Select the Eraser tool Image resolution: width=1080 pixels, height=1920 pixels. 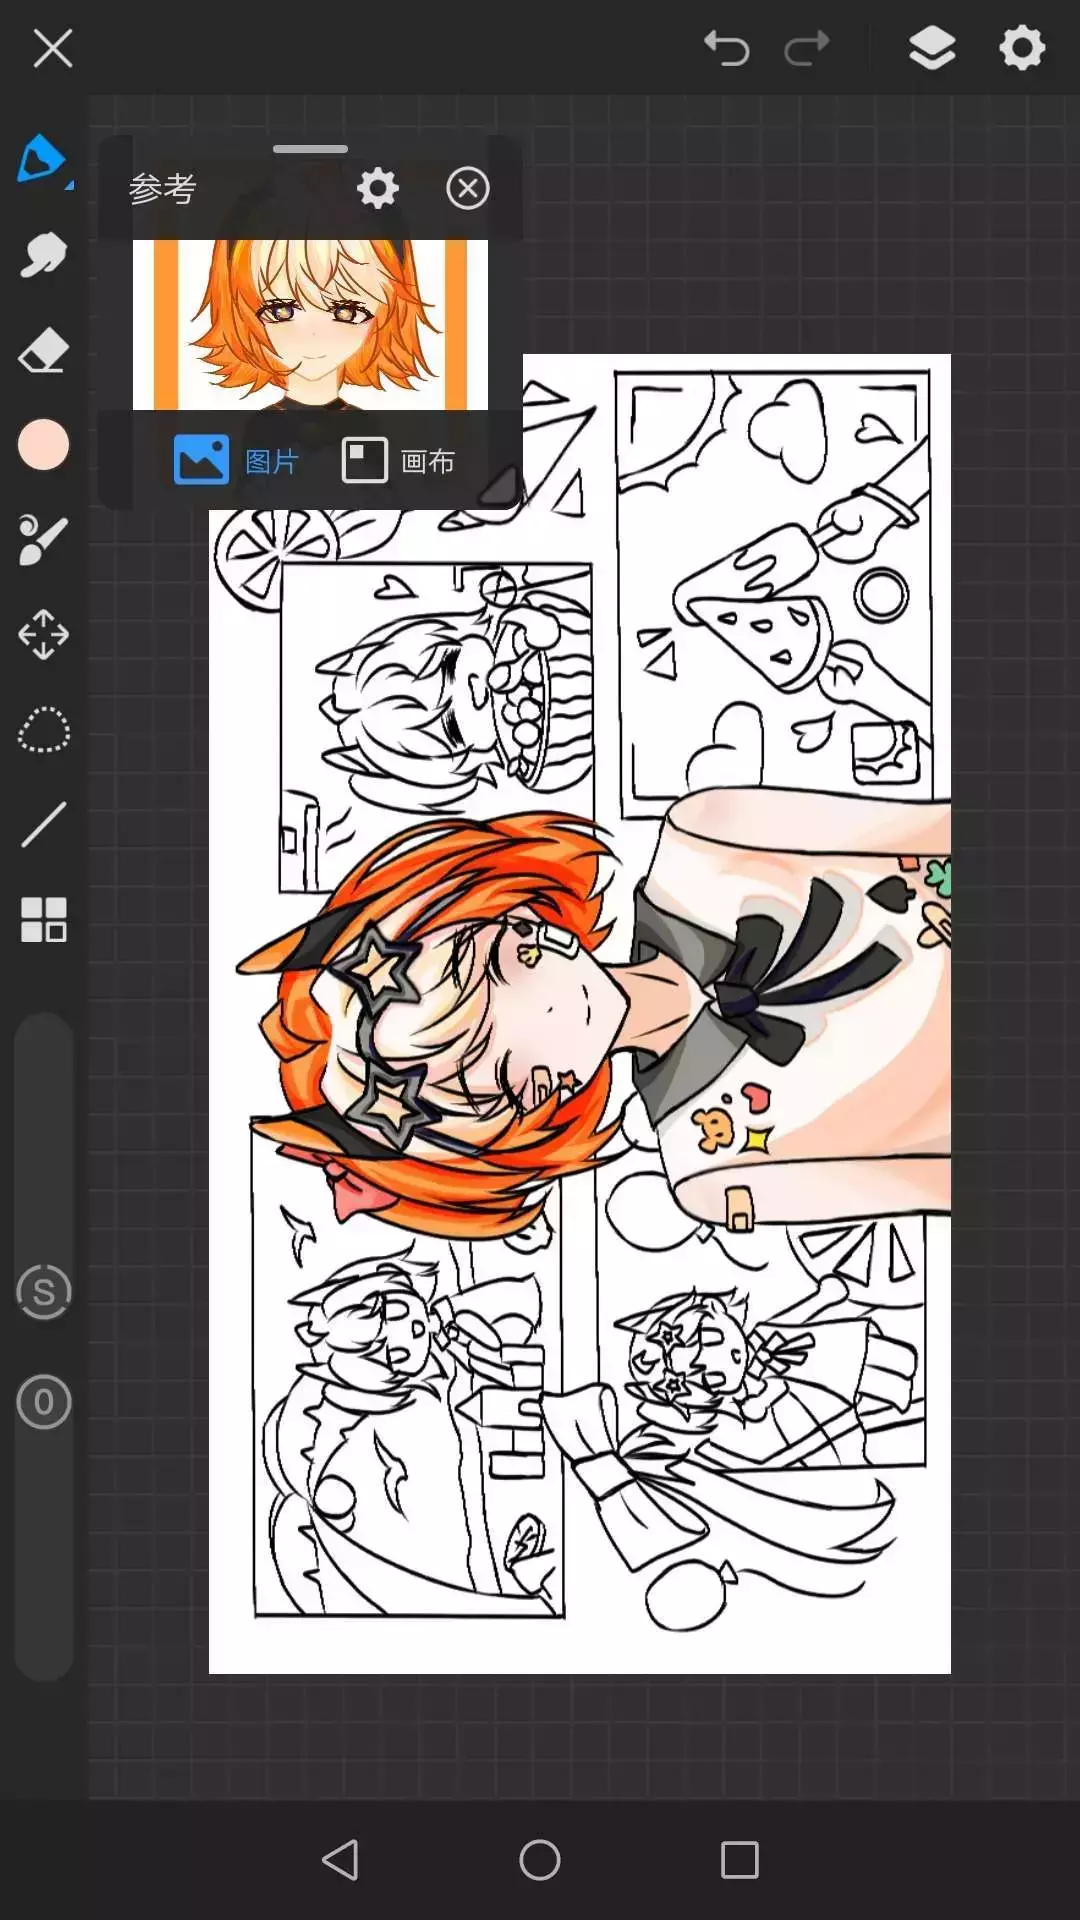[43, 350]
